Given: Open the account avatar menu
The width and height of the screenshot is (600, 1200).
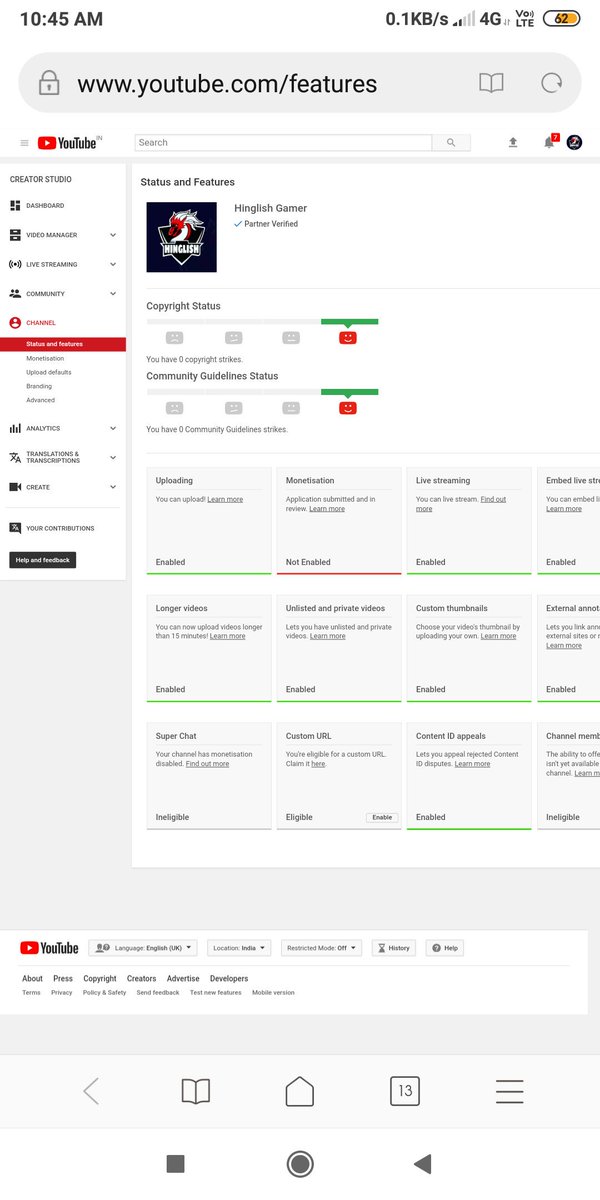Looking at the screenshot, I should (x=575, y=143).
